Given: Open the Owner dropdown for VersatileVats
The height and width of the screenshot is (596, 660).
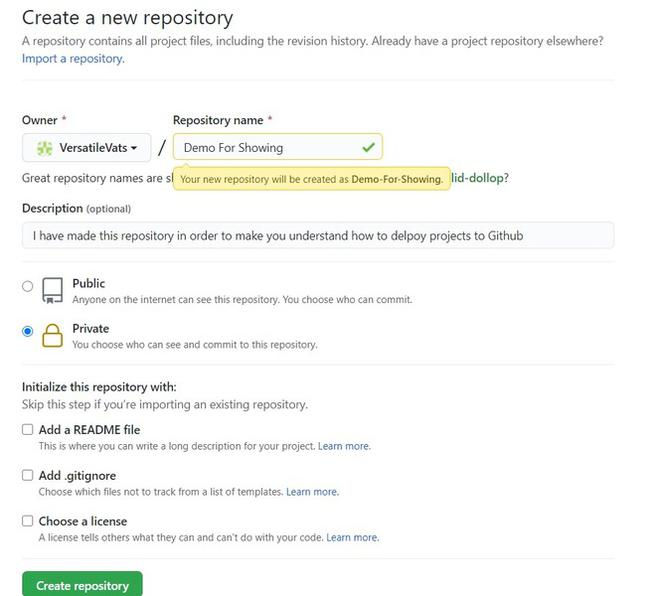Looking at the screenshot, I should 86,148.
